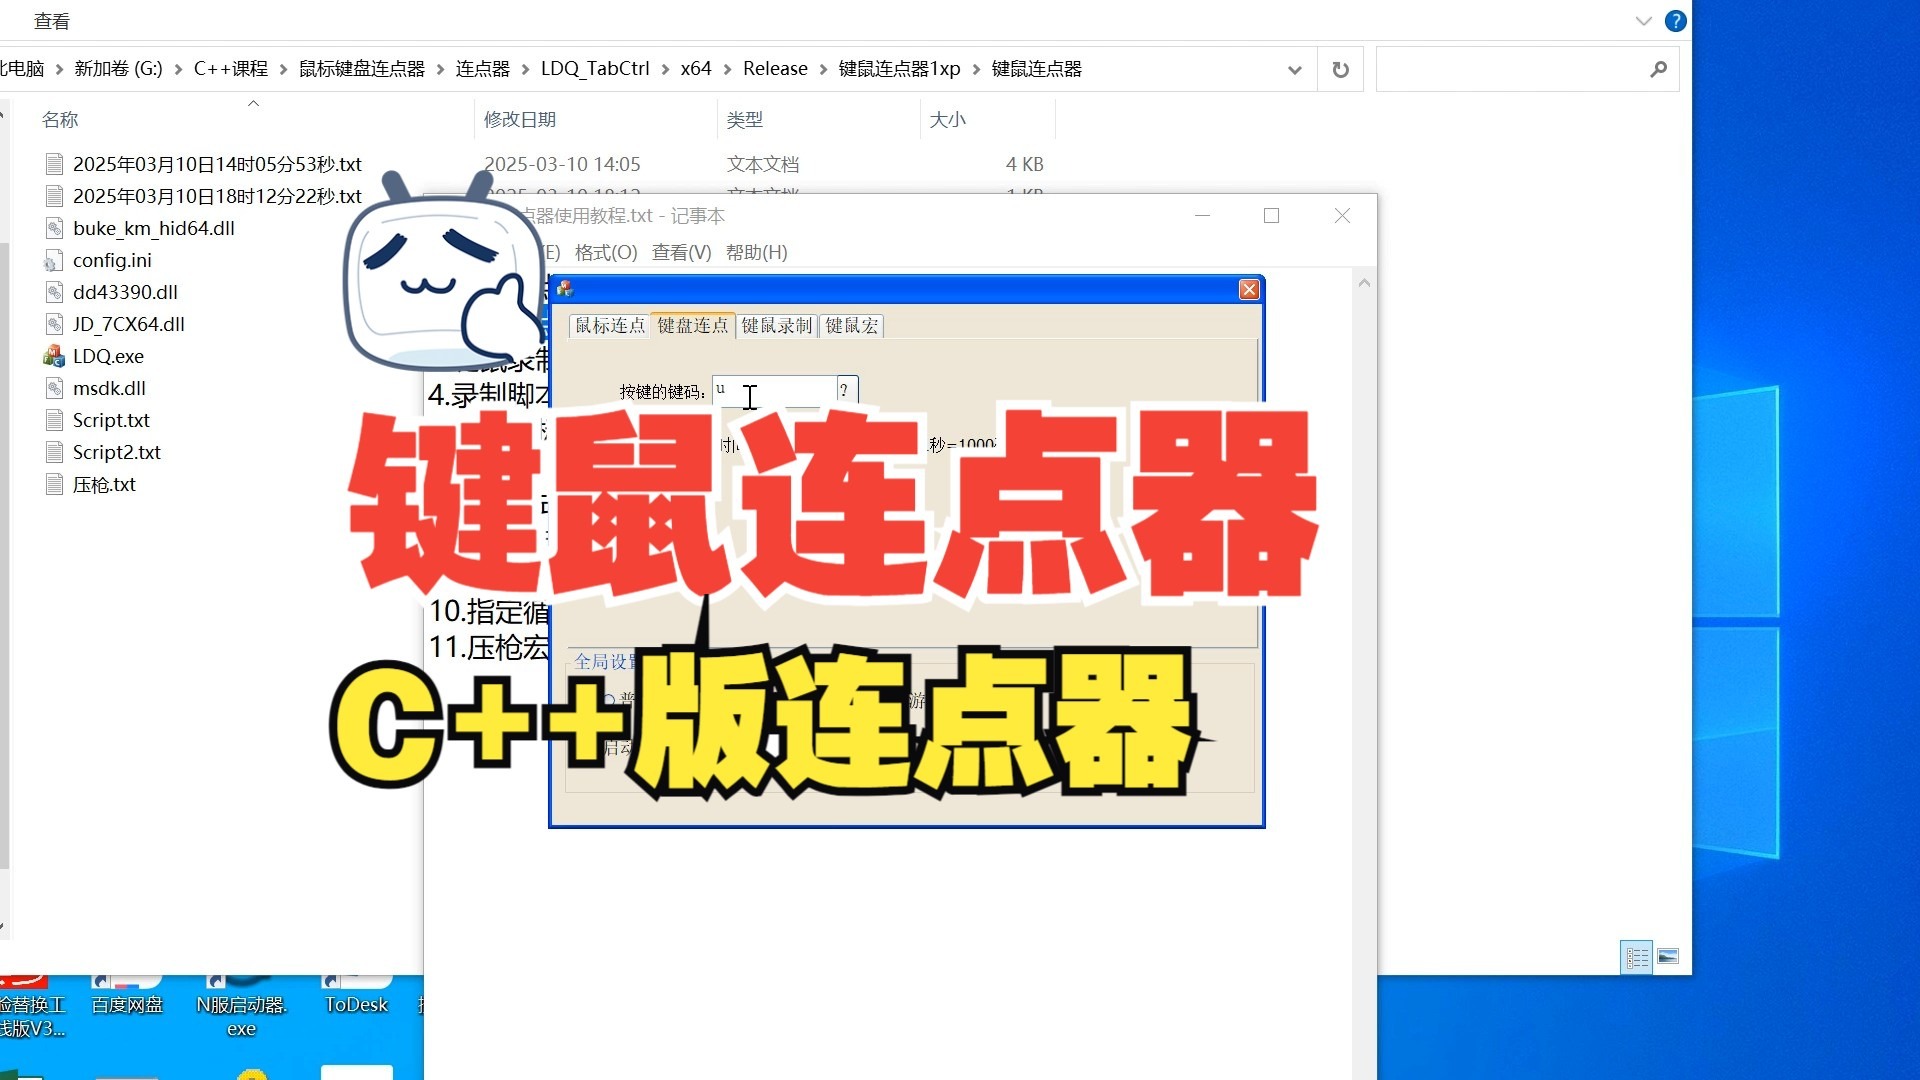Navigate to Release breadcrumb folder
This screenshot has width=1920, height=1080.
(x=775, y=69)
